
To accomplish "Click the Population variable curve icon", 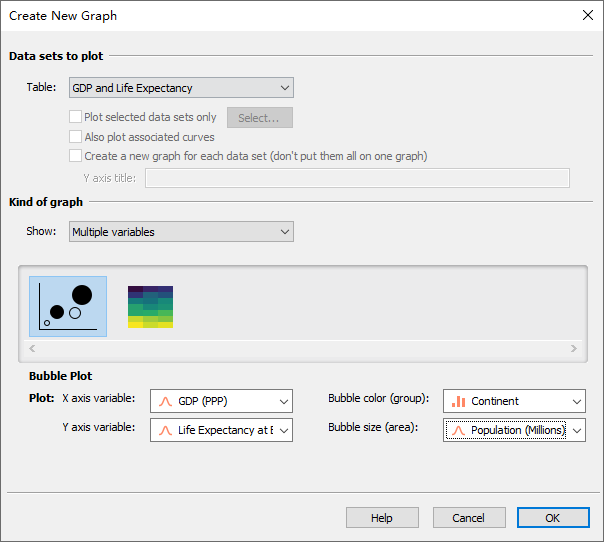I will [459, 430].
